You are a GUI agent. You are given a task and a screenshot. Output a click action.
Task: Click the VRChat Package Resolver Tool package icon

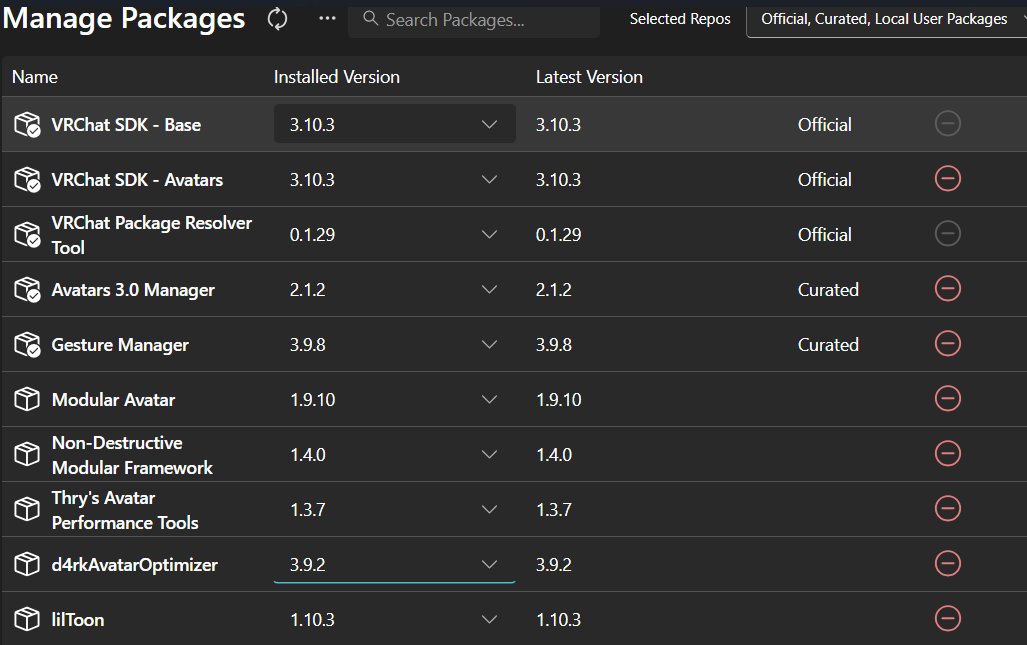[x=27, y=234]
